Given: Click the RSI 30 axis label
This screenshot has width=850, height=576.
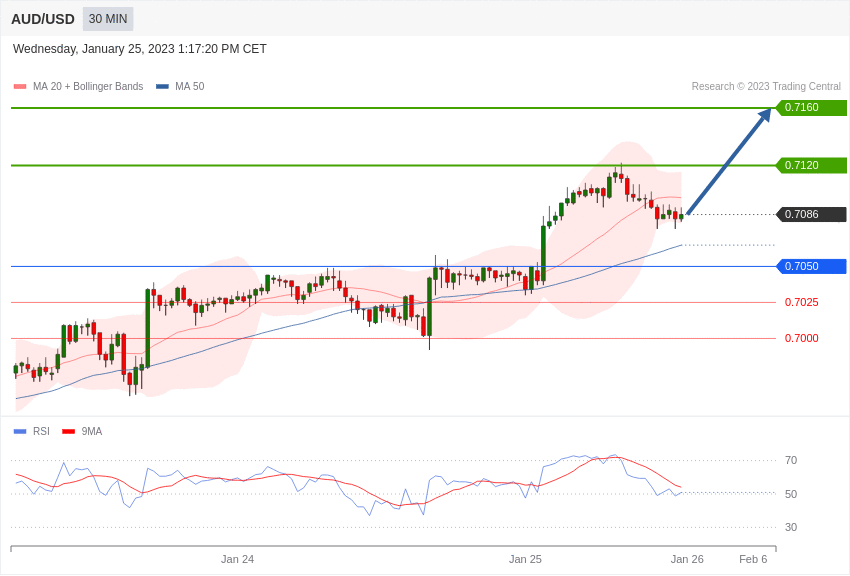Looking at the screenshot, I should 791,527.
